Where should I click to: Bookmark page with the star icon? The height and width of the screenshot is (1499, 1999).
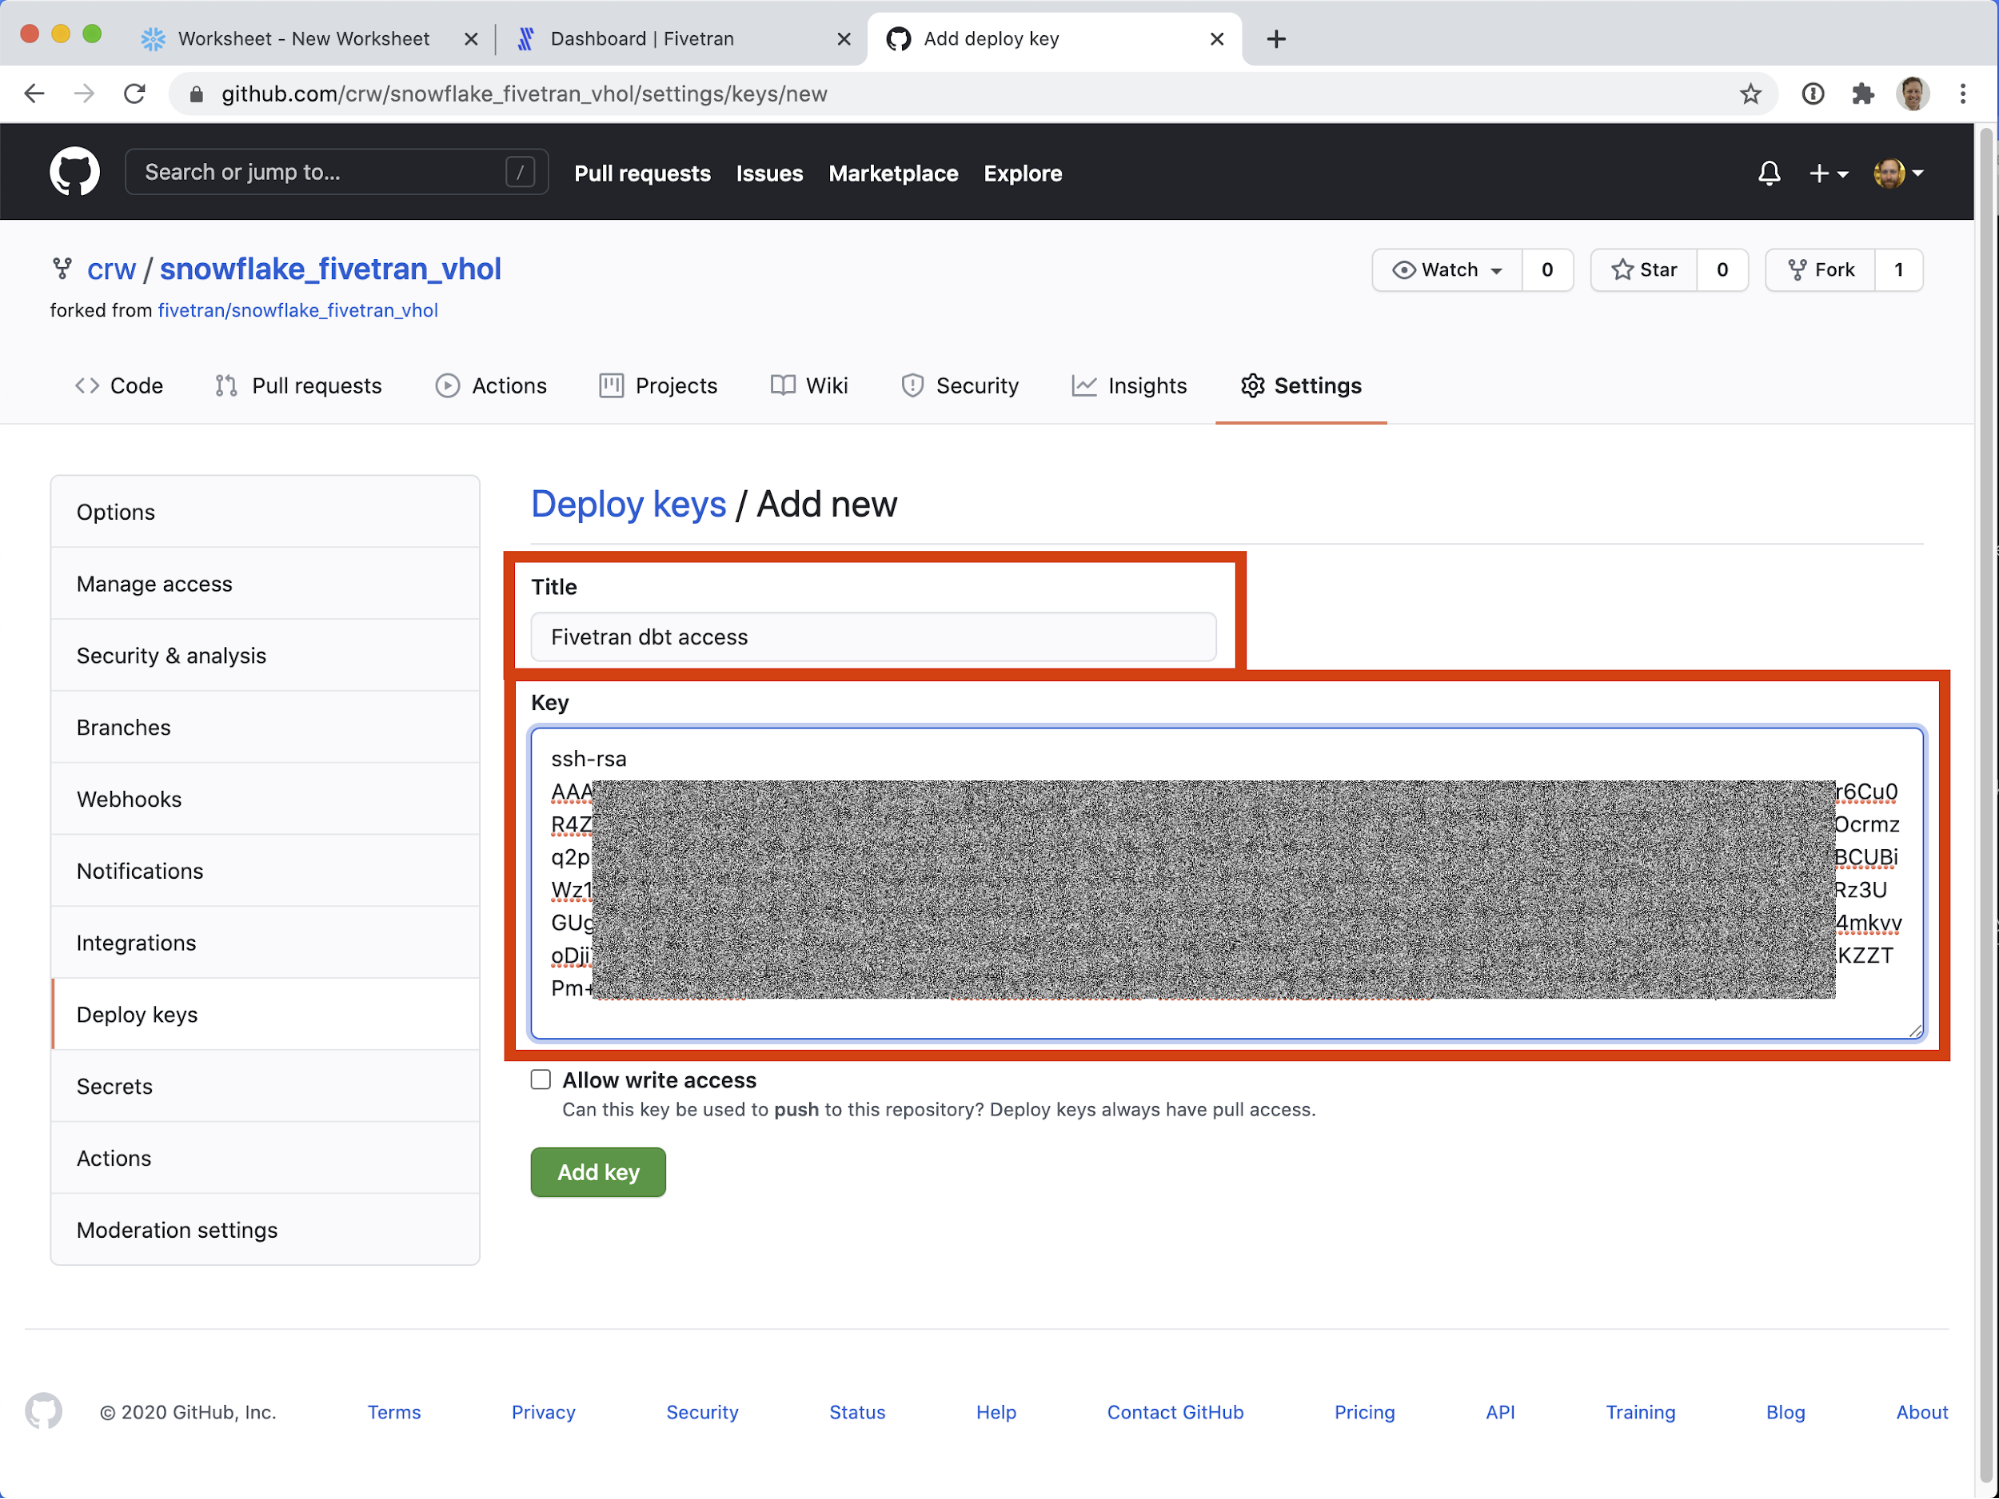tap(1750, 94)
